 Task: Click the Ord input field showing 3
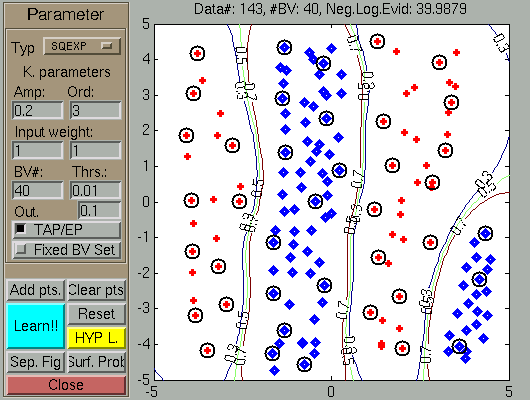[95, 110]
